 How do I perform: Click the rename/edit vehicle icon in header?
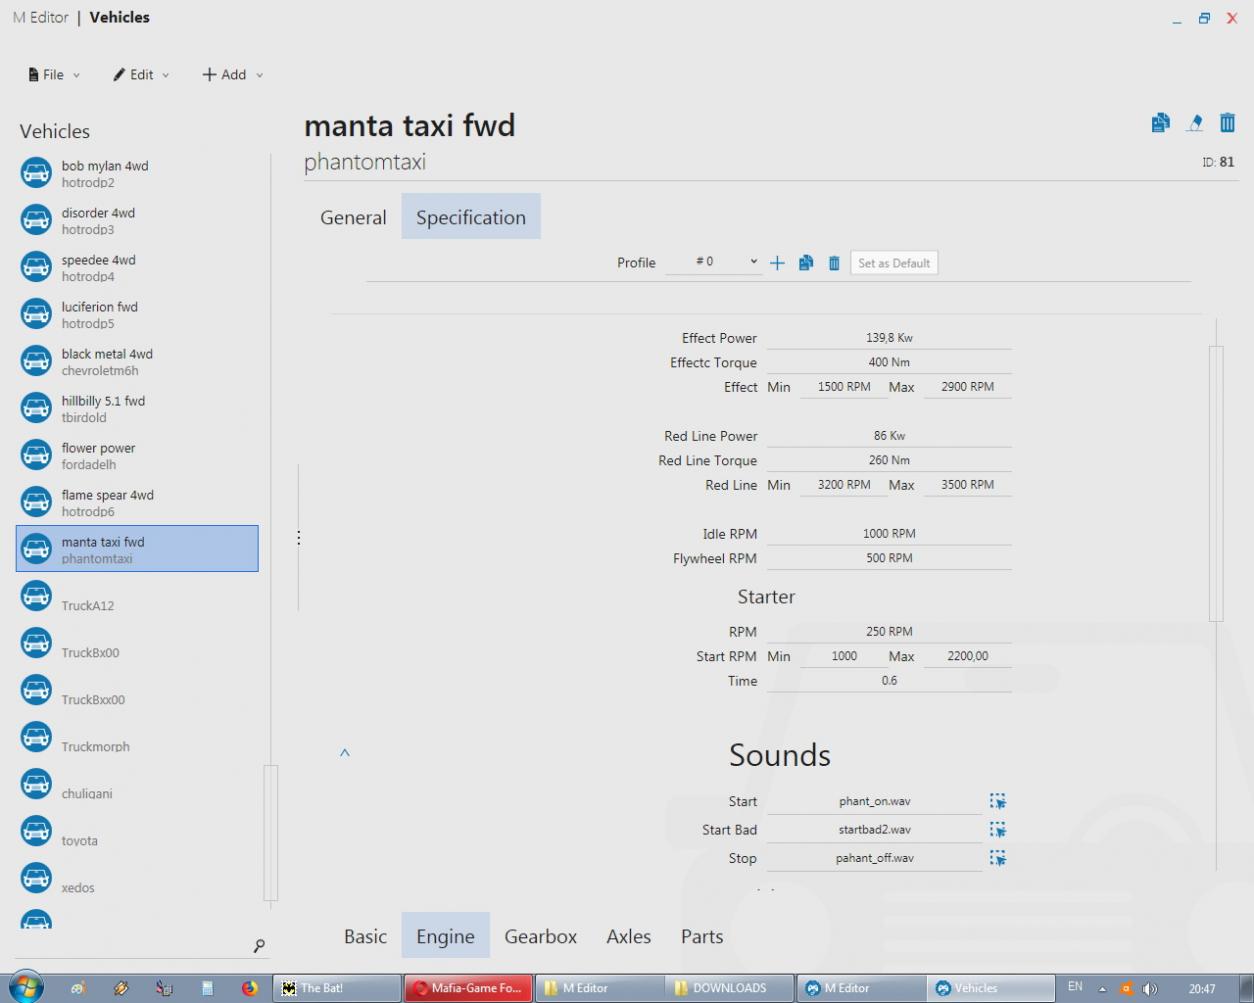1194,123
